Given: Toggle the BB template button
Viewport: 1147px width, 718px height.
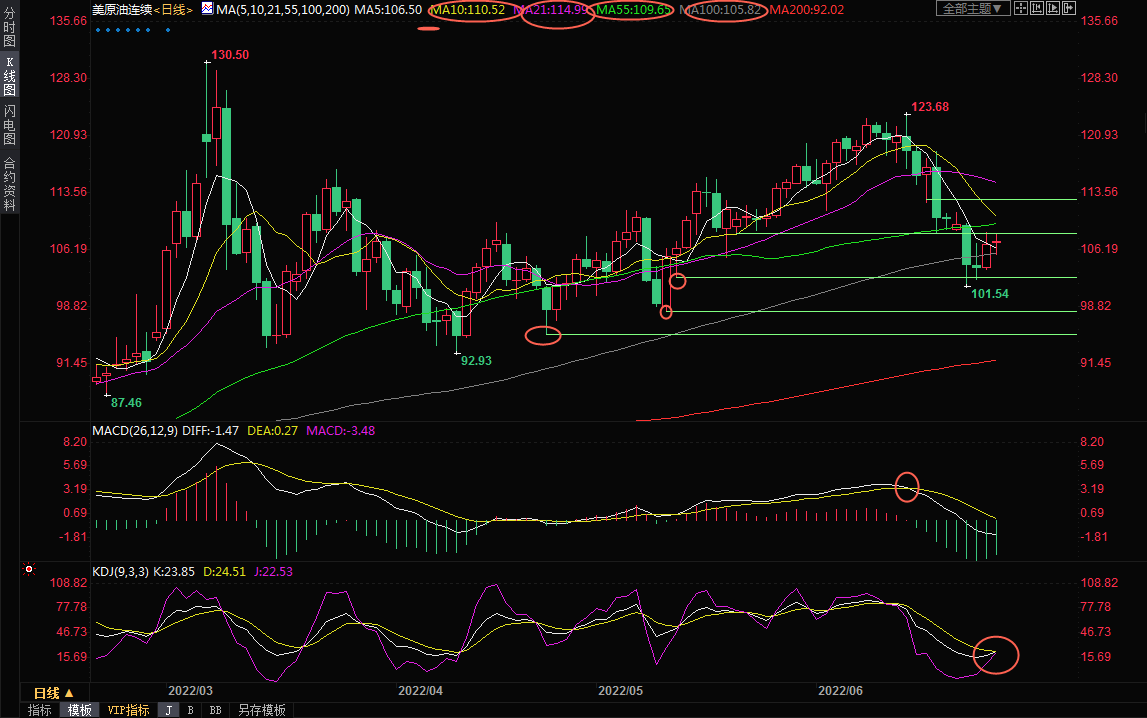Looking at the screenshot, I should coord(214,710).
